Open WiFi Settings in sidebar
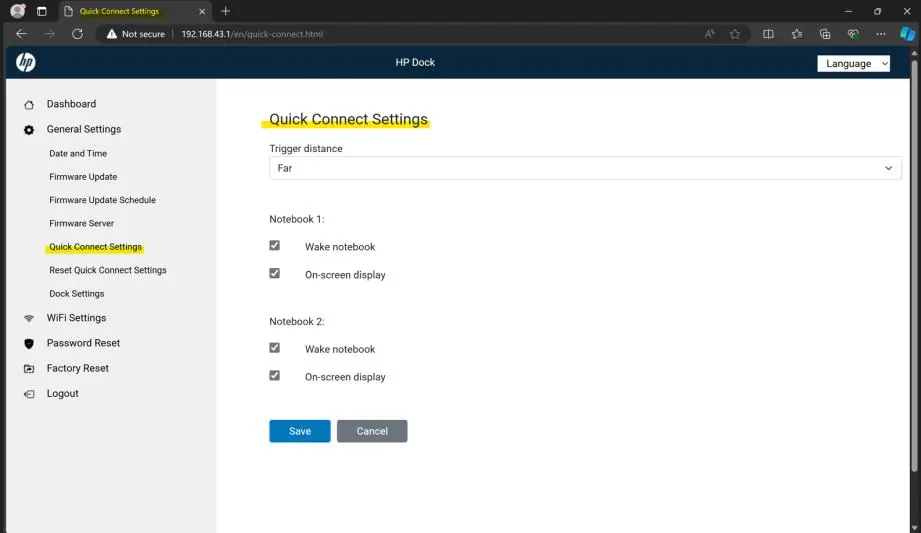 pyautogui.click(x=76, y=318)
